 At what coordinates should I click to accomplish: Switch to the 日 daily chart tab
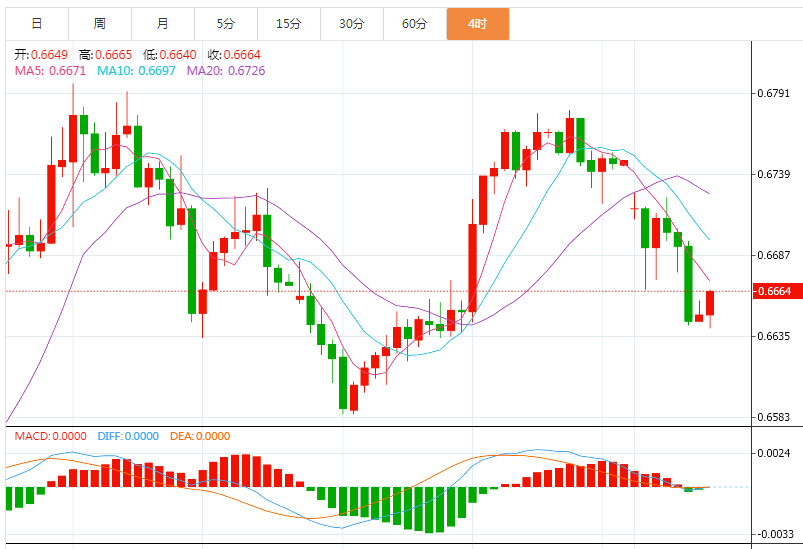pyautogui.click(x=37, y=23)
